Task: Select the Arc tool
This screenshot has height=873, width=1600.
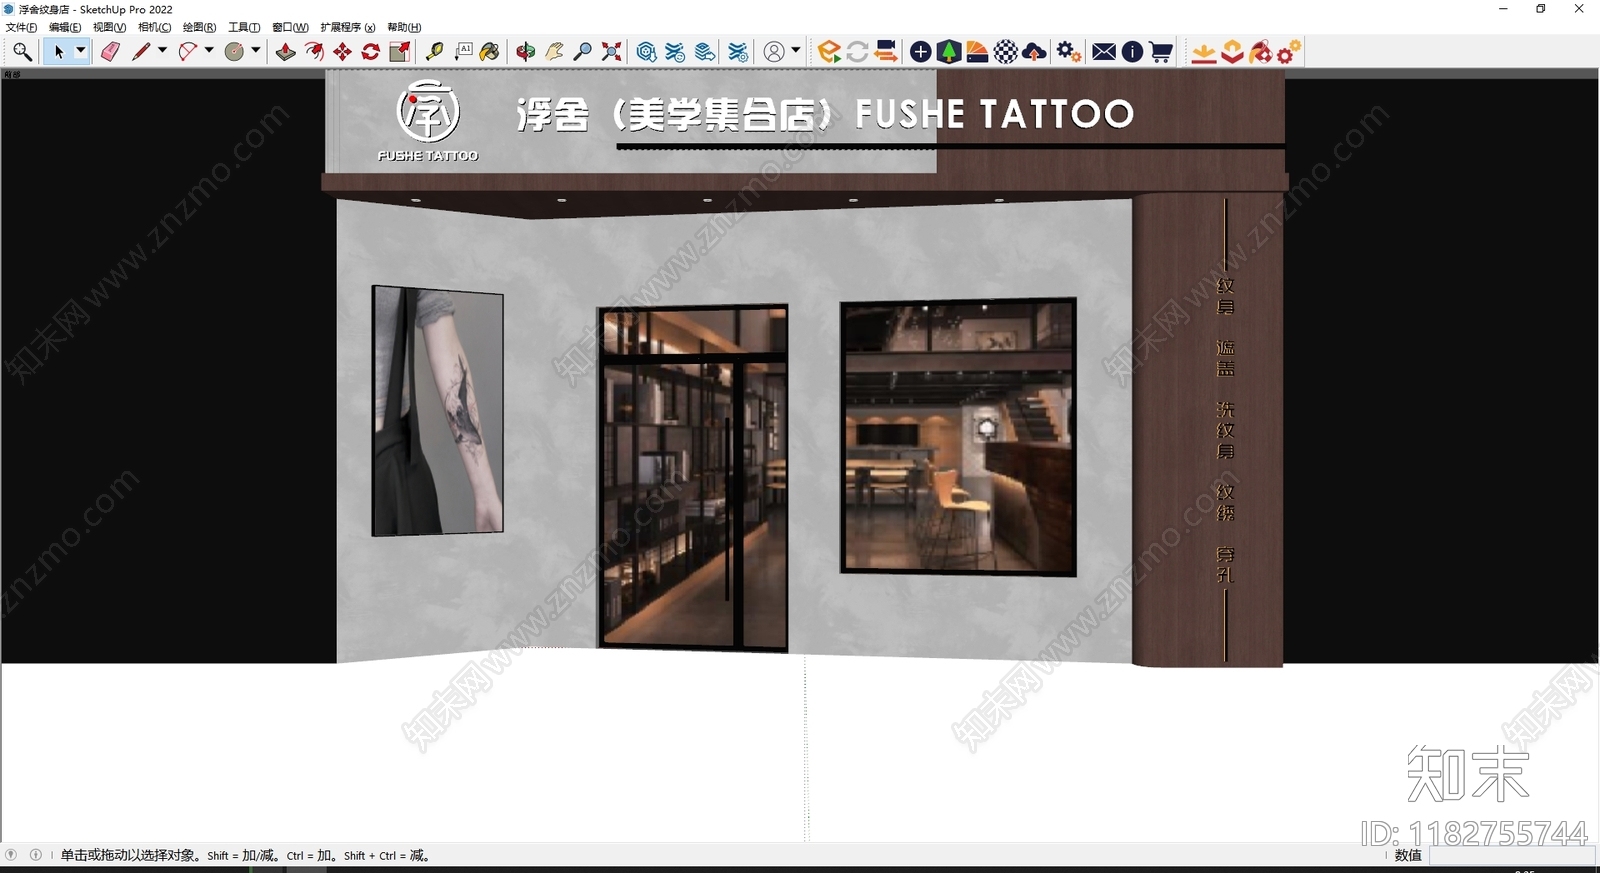Action: [x=187, y=52]
